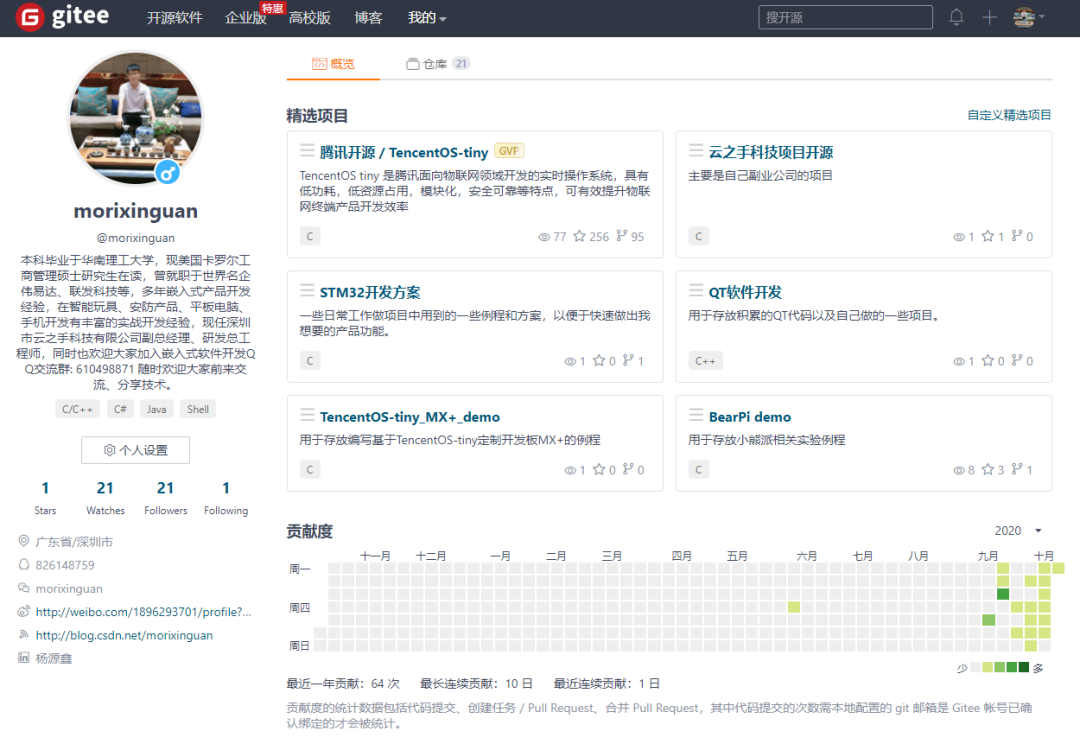Click the Shell skill tag

coord(198,409)
